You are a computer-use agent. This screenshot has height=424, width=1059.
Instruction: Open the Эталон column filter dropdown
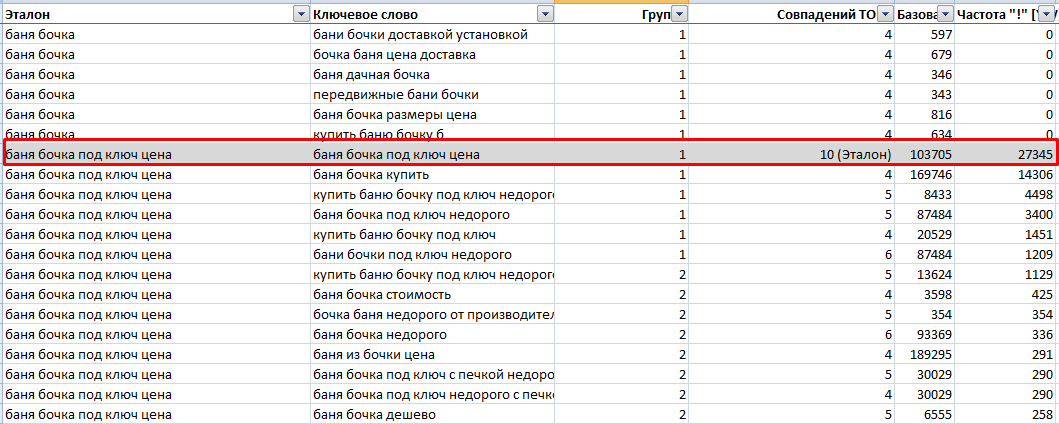(x=299, y=15)
